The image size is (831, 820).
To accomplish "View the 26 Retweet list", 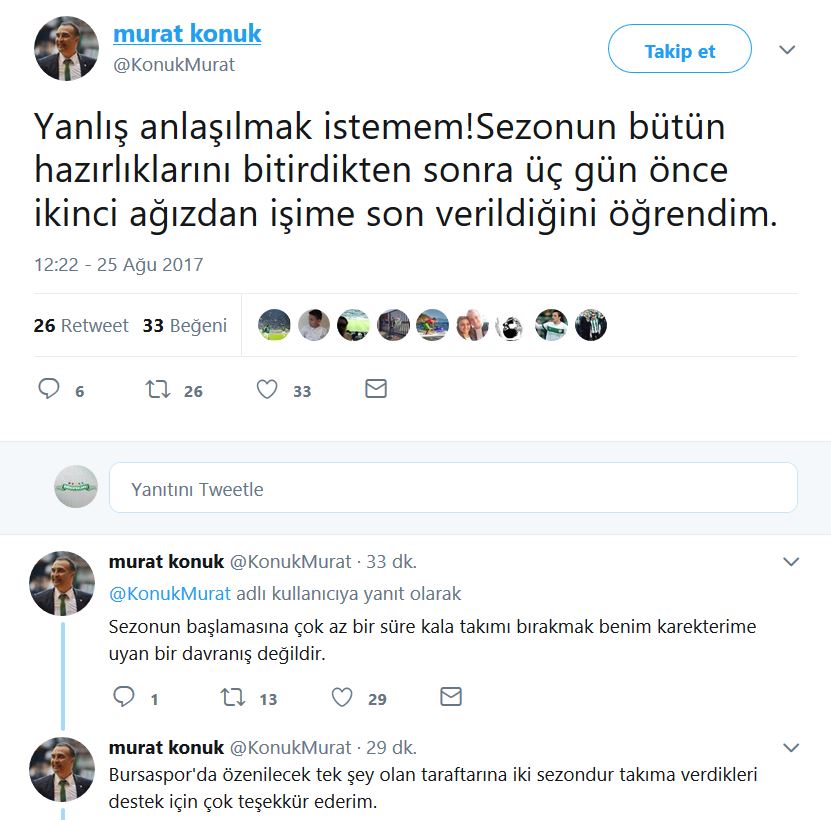I will 81,325.
